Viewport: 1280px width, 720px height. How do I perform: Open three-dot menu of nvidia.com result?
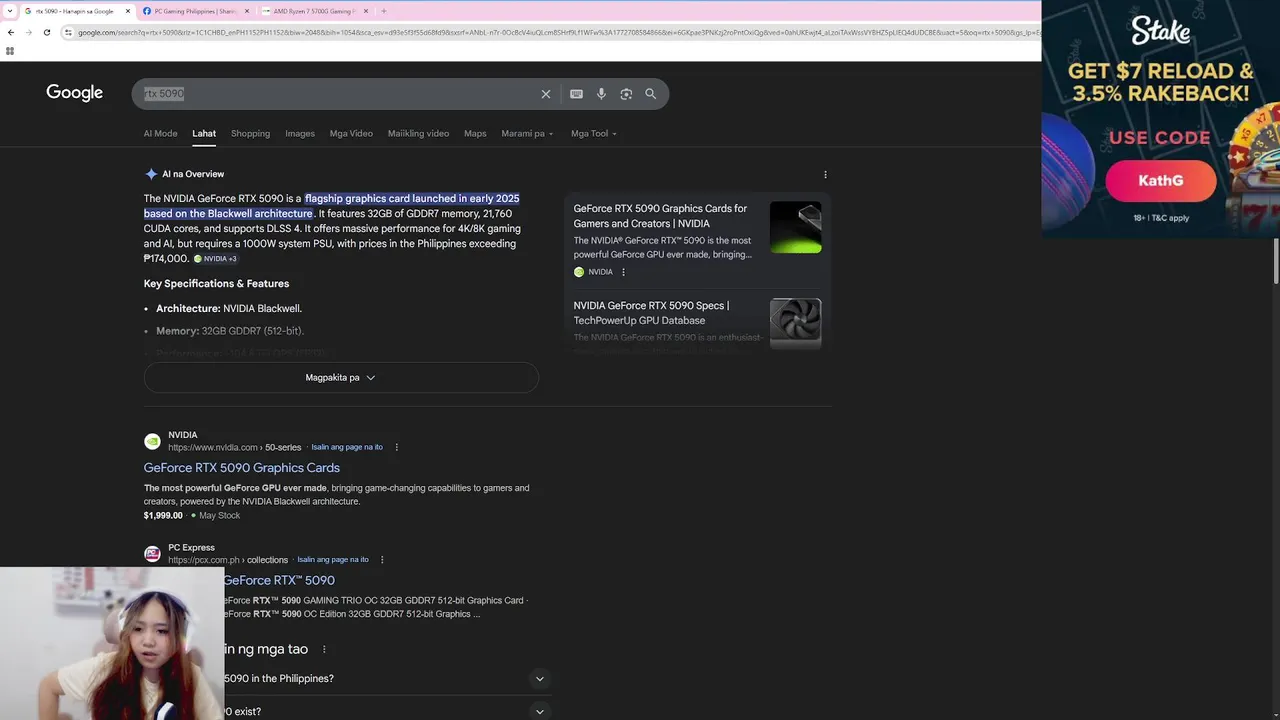pos(397,447)
